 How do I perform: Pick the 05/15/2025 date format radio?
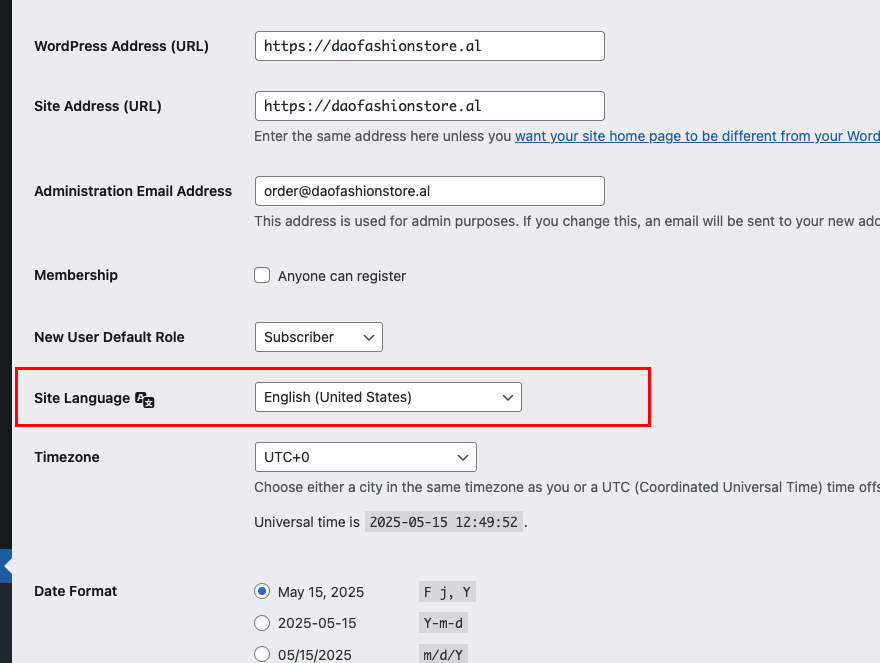point(262,654)
